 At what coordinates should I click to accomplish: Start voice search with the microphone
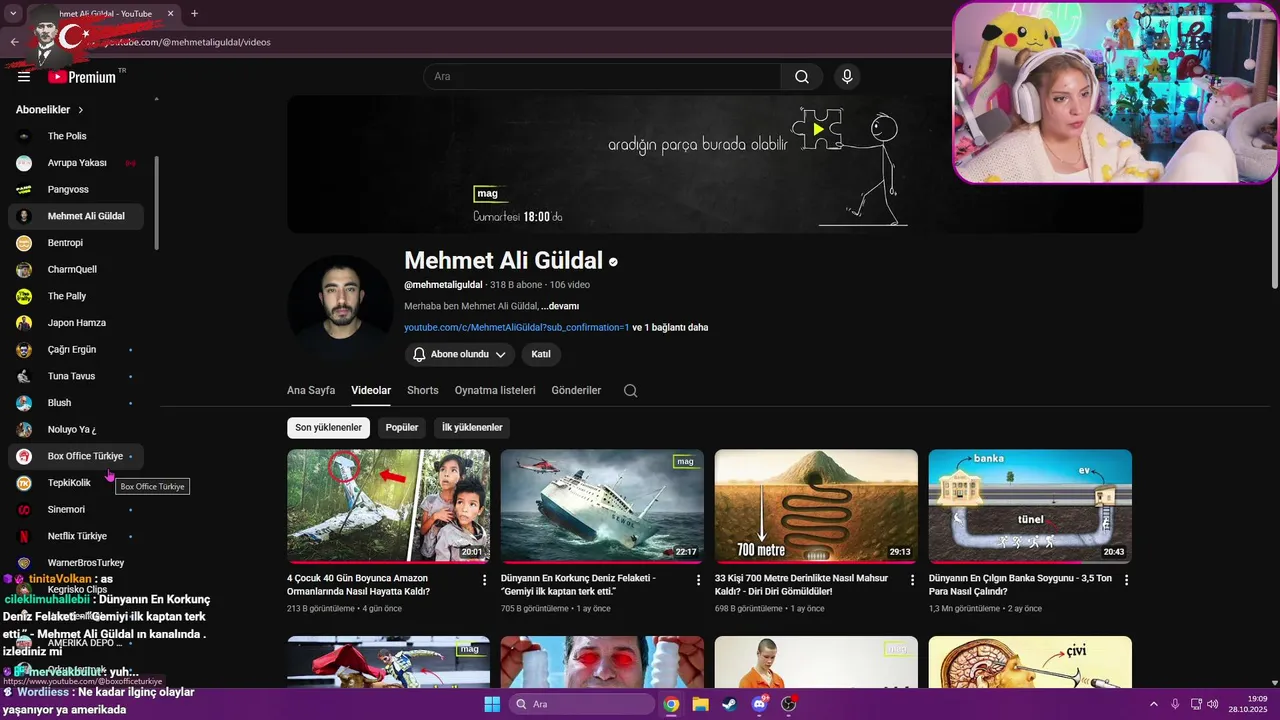(x=847, y=77)
